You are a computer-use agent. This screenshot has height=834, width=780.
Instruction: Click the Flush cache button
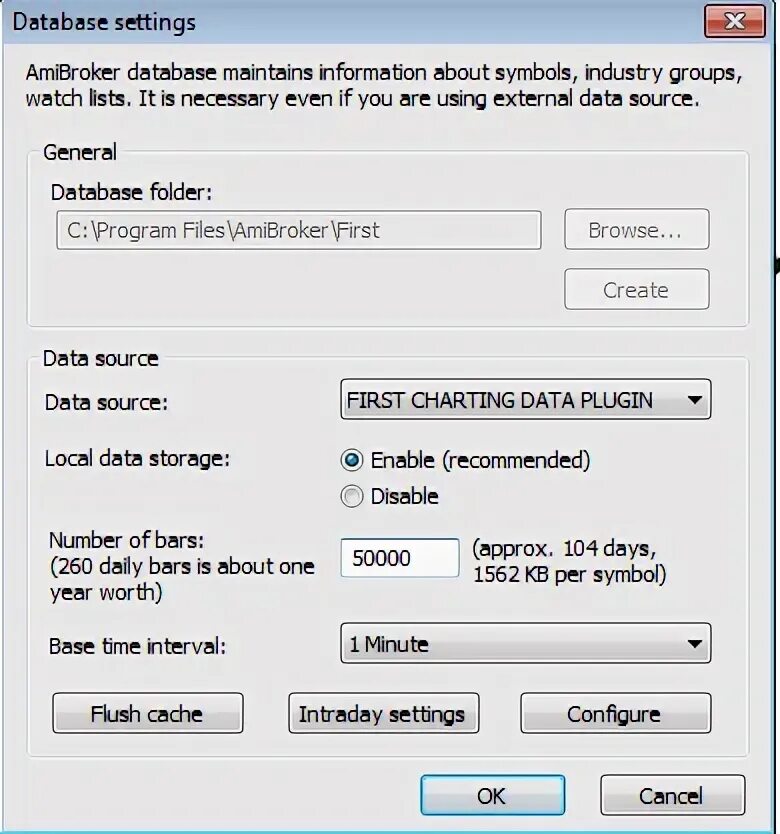click(147, 713)
